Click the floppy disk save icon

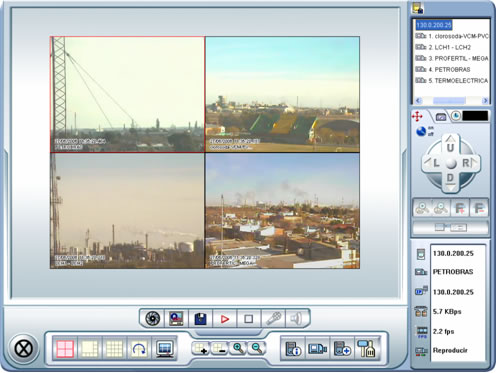(200, 319)
